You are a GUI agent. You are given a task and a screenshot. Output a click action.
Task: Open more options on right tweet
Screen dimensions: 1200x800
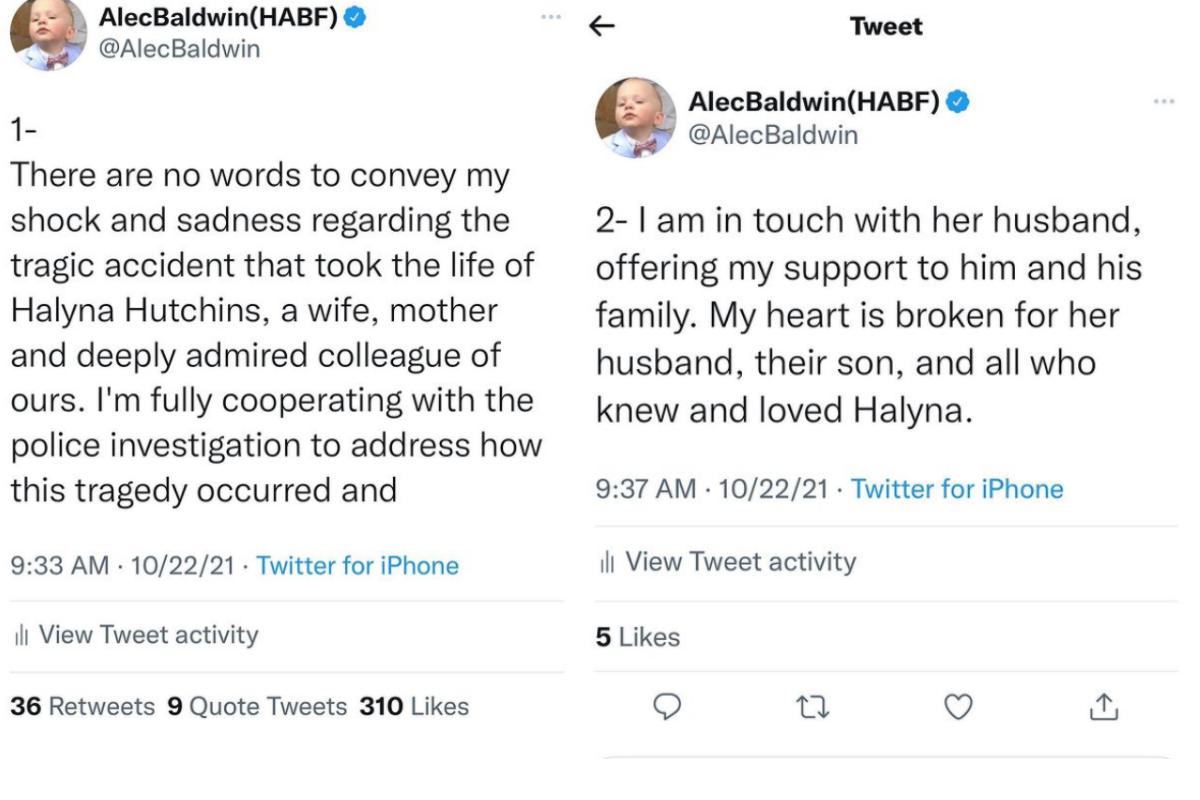(1163, 102)
